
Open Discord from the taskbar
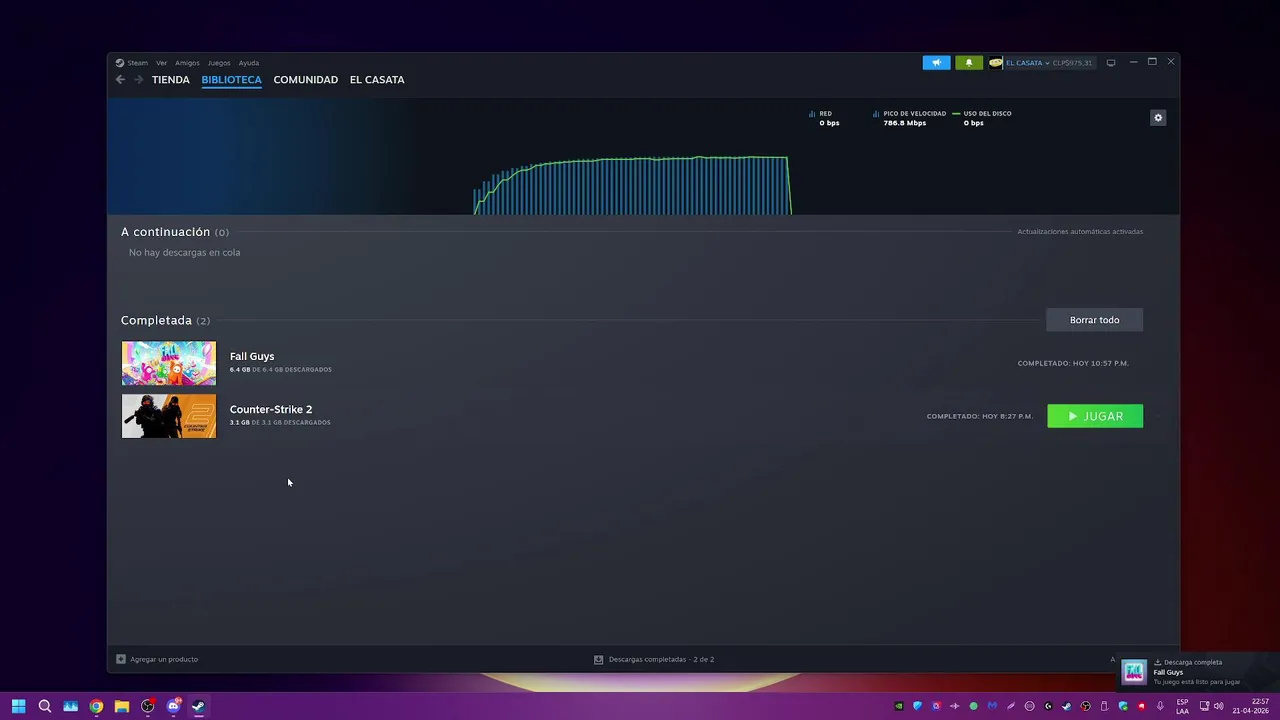tap(173, 706)
